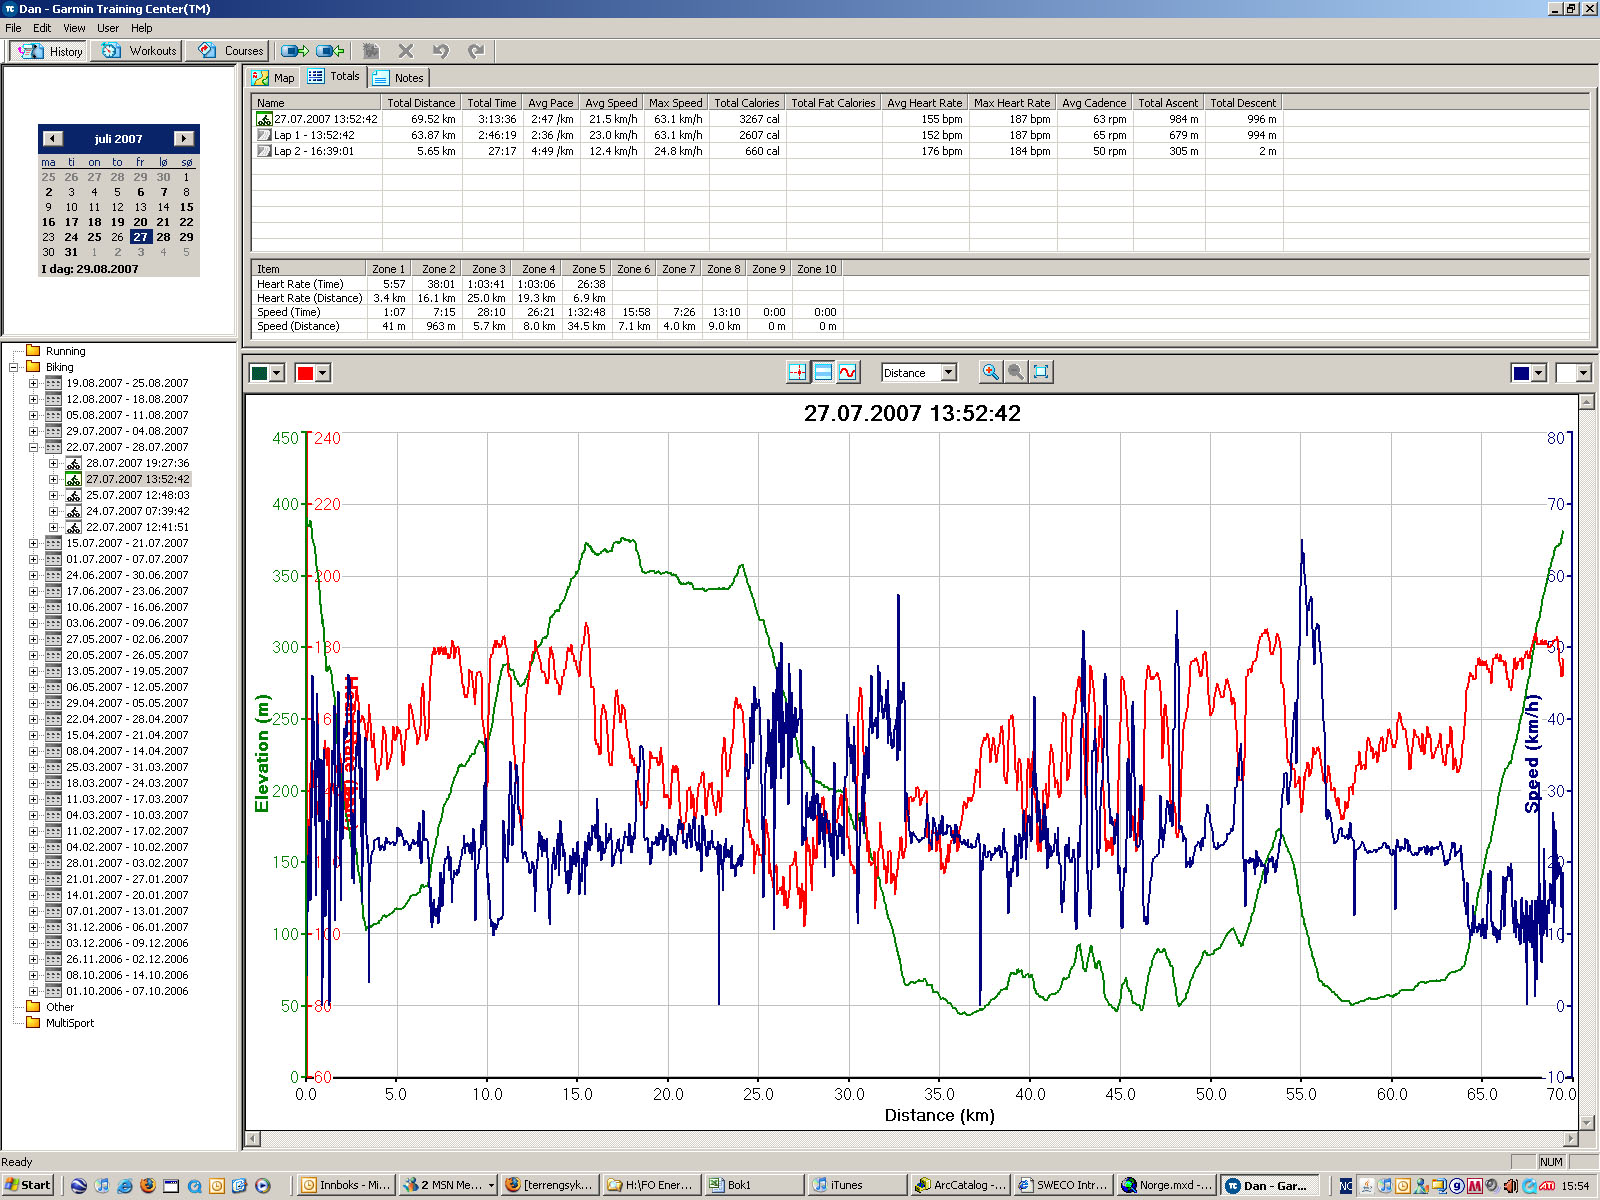The image size is (1600, 1200).
Task: Toggle the graph smoothing curve button
Action: 848,372
